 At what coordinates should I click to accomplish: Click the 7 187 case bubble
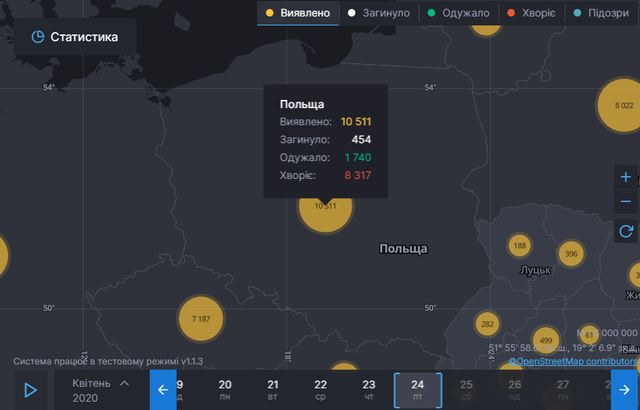pos(200,318)
